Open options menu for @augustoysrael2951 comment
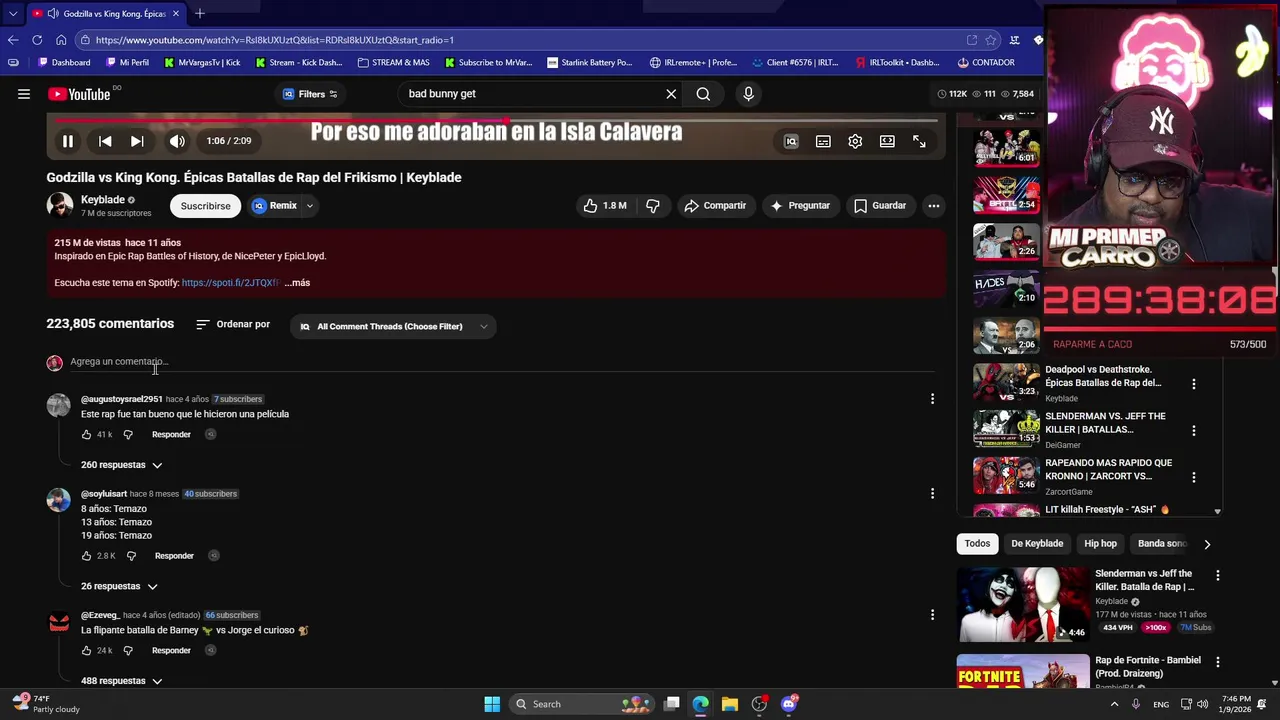1280x720 pixels. click(932, 399)
